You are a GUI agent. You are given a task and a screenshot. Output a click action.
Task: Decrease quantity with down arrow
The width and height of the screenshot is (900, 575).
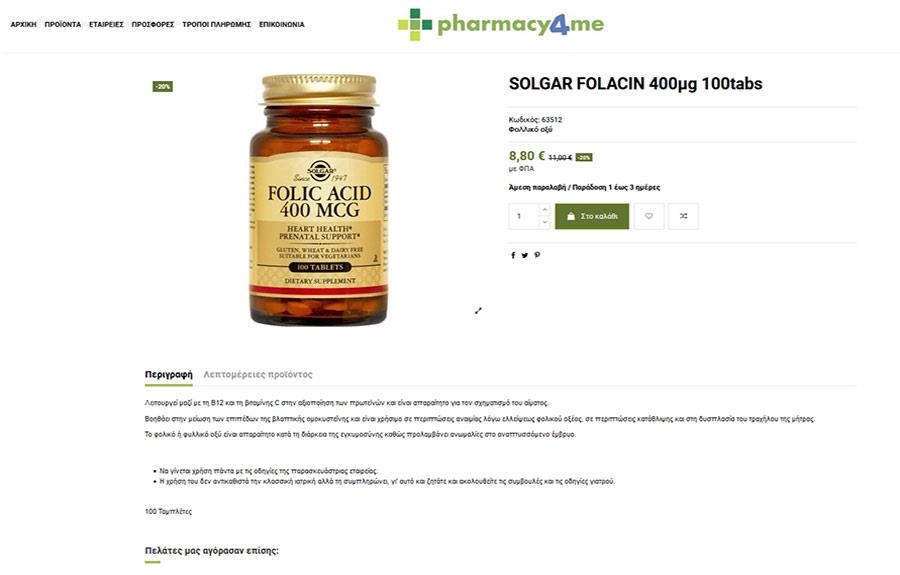pyautogui.click(x=545, y=223)
